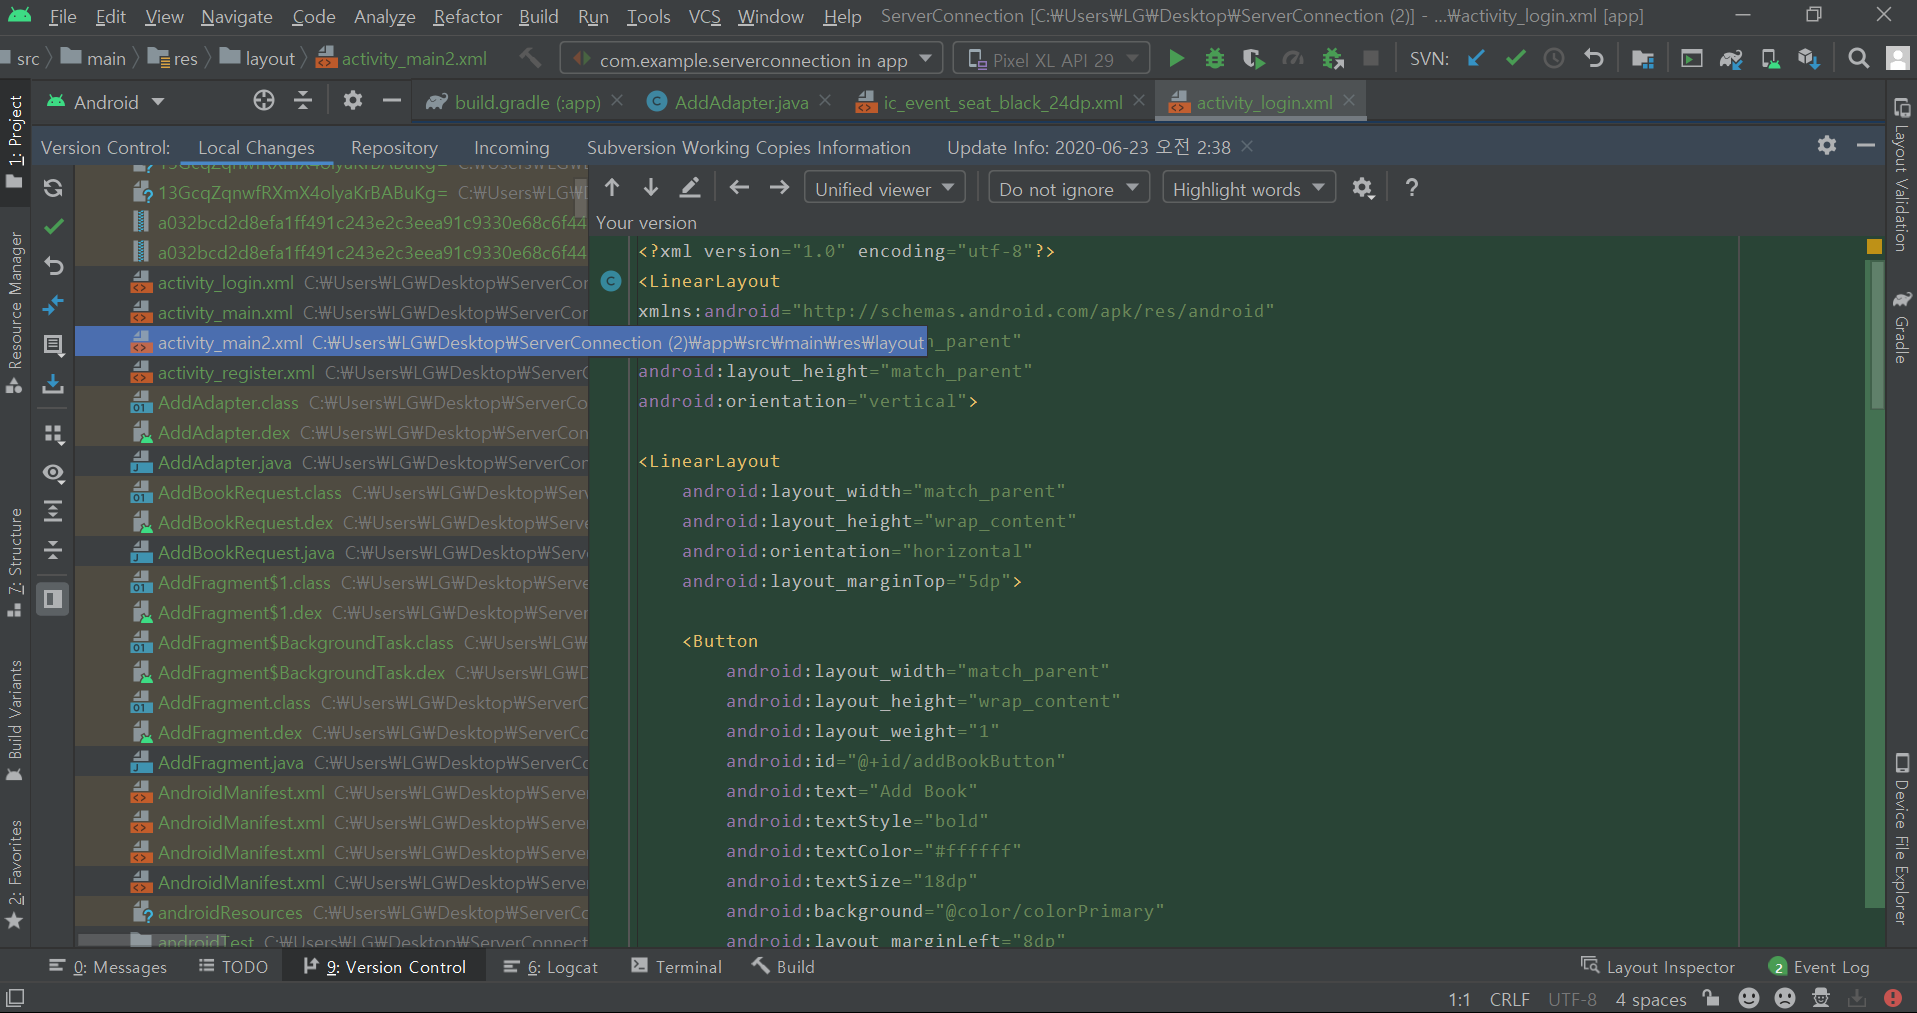Open the com.example.serverconnection run configuration dropdown
Image resolution: width=1917 pixels, height=1013 pixels.
750,59
